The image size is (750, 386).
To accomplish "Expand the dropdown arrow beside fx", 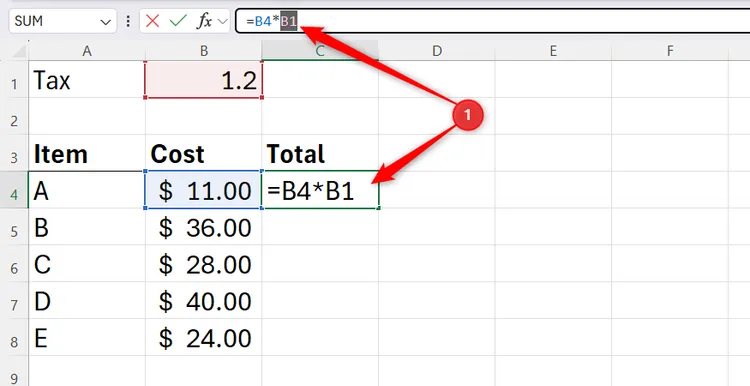I will [222, 21].
